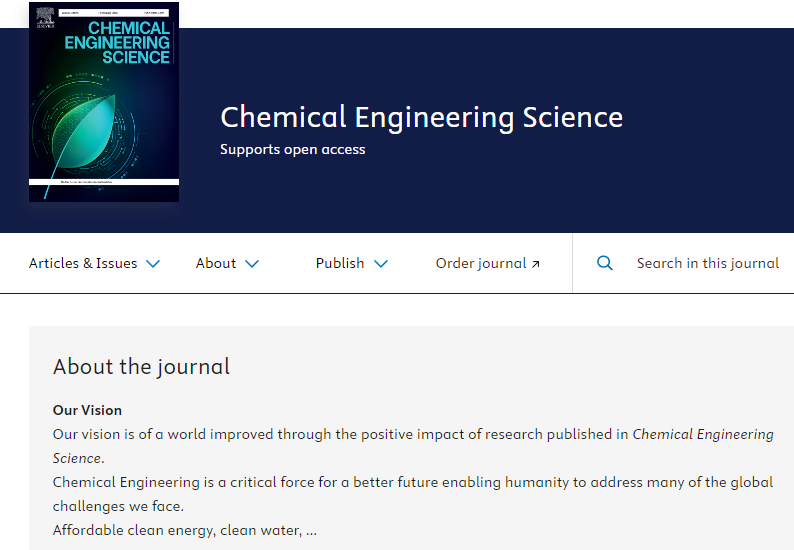Image resolution: width=794 pixels, height=550 pixels.
Task: Open the journal cover thumbnail
Action: point(104,102)
